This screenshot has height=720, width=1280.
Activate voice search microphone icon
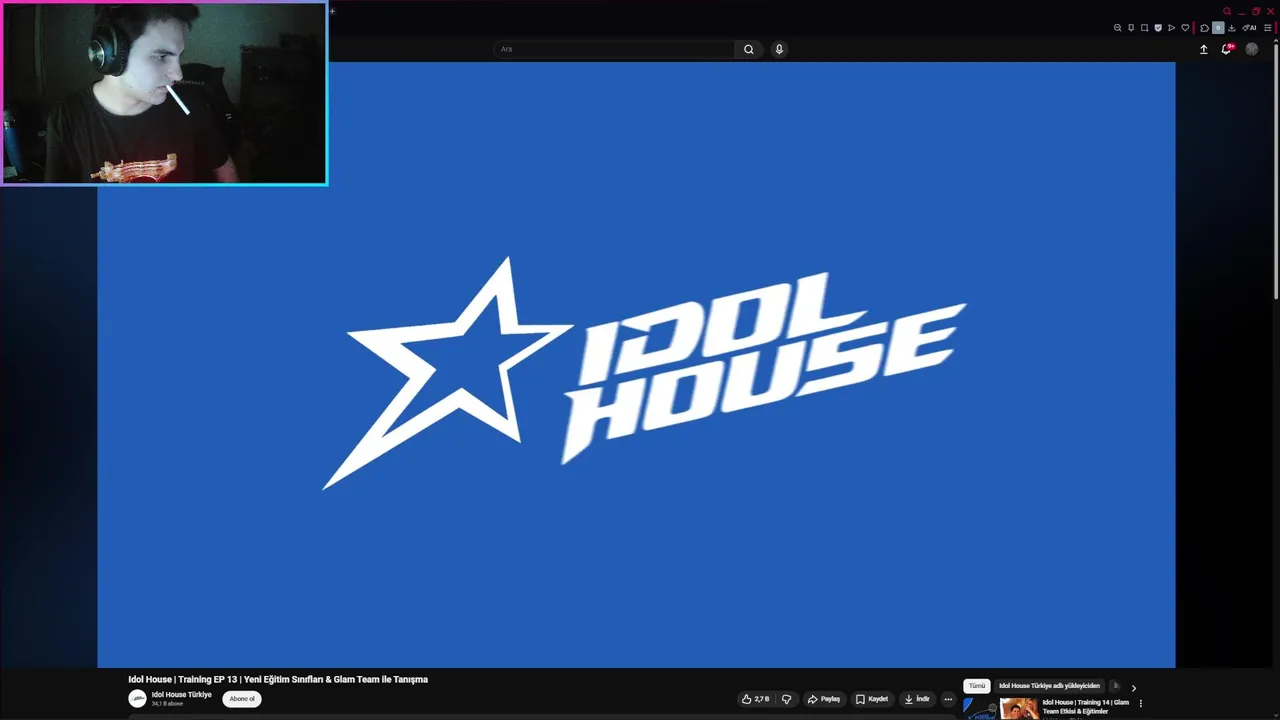779,49
